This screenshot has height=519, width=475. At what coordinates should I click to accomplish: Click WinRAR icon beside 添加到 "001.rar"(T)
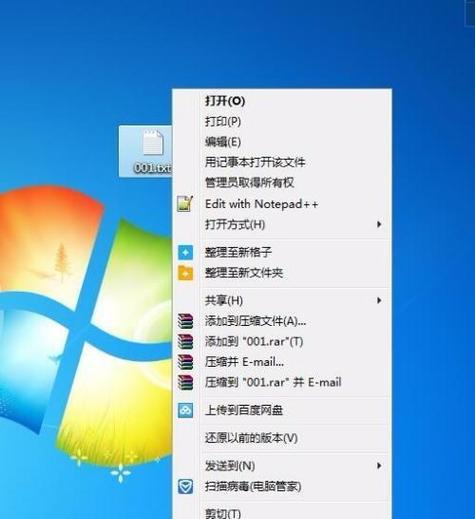(x=185, y=342)
